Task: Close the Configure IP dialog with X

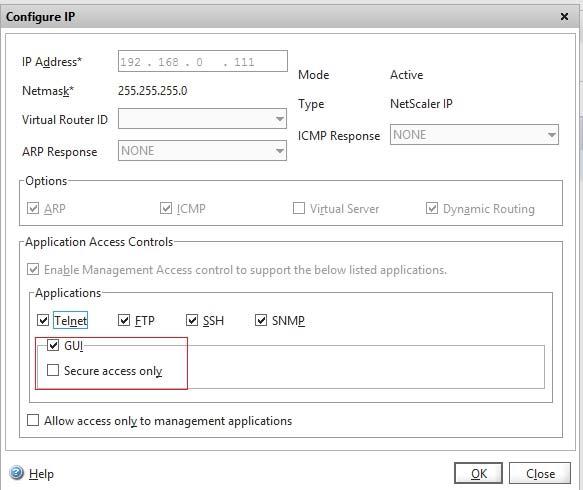Action: (x=564, y=17)
